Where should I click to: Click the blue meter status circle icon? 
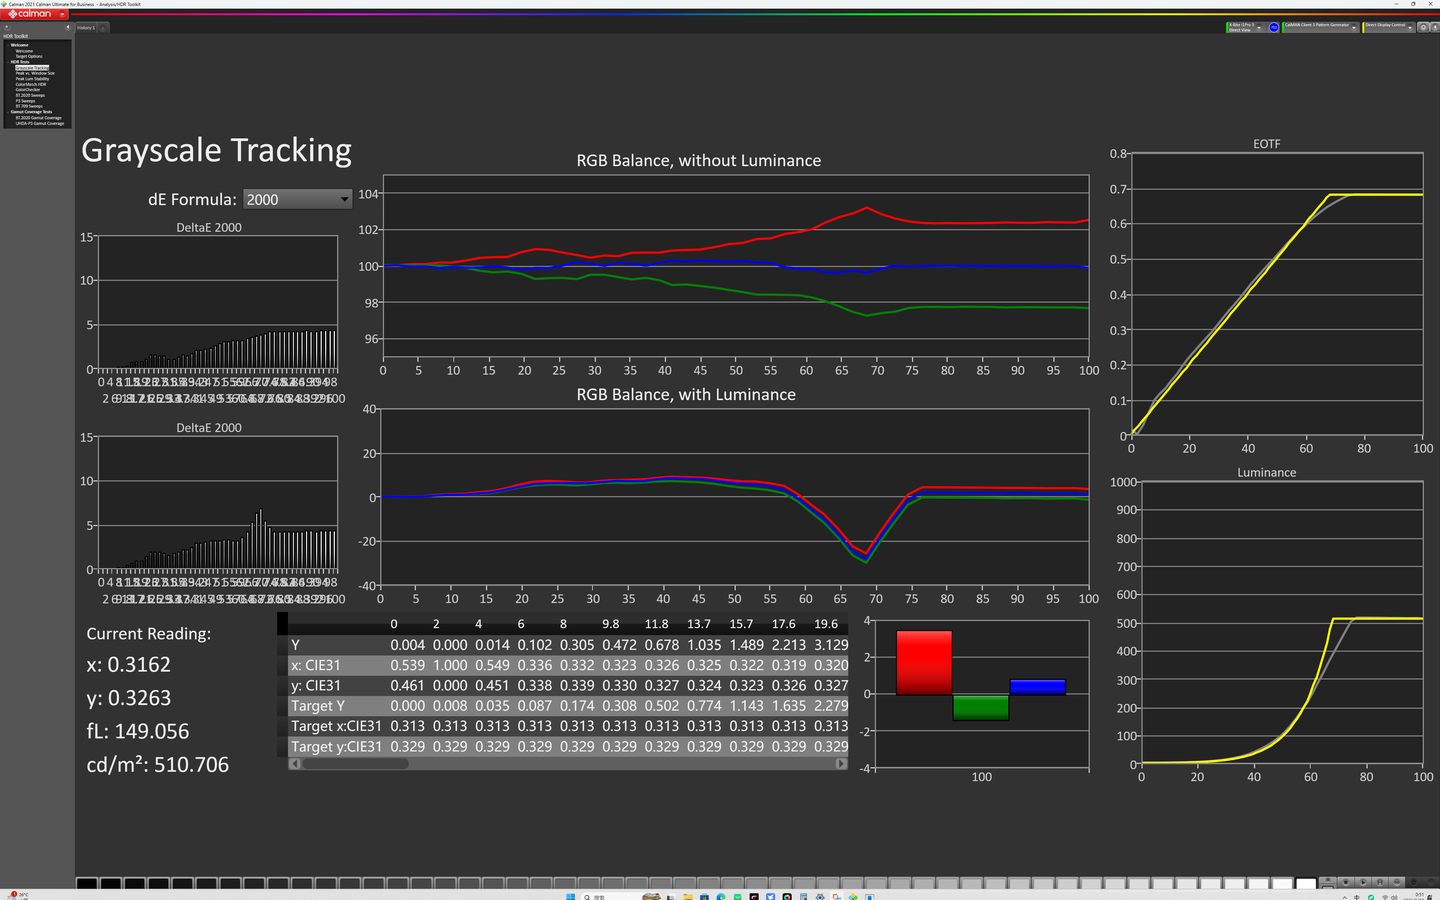(x=1274, y=27)
